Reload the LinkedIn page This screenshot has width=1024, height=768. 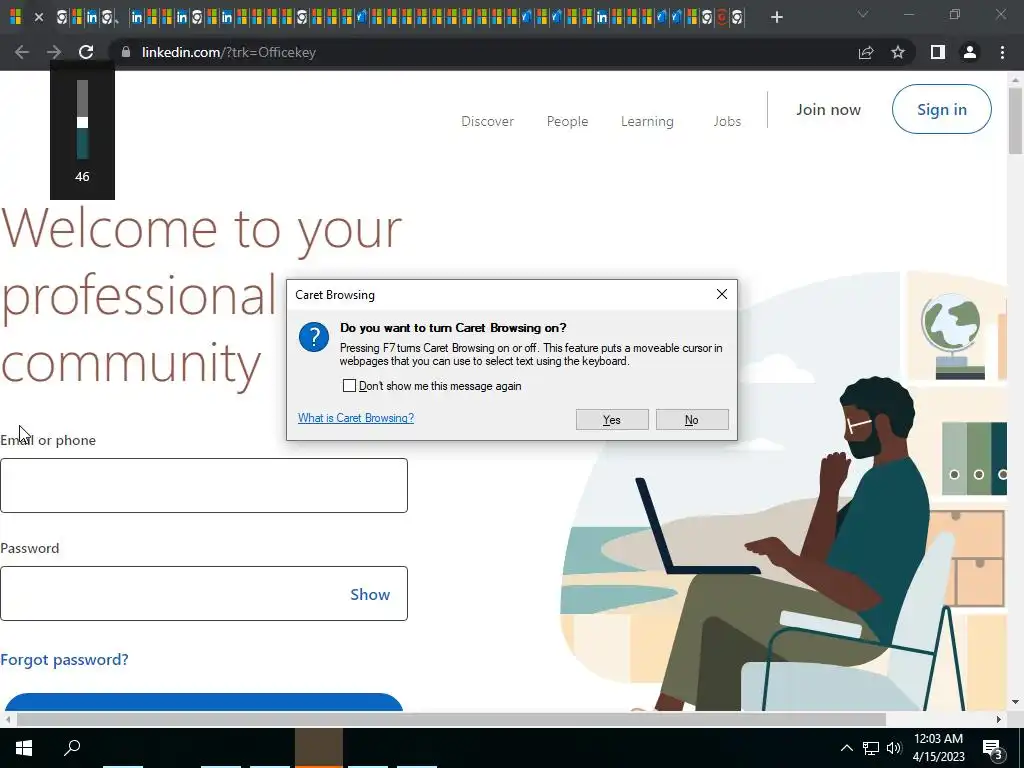pos(86,52)
